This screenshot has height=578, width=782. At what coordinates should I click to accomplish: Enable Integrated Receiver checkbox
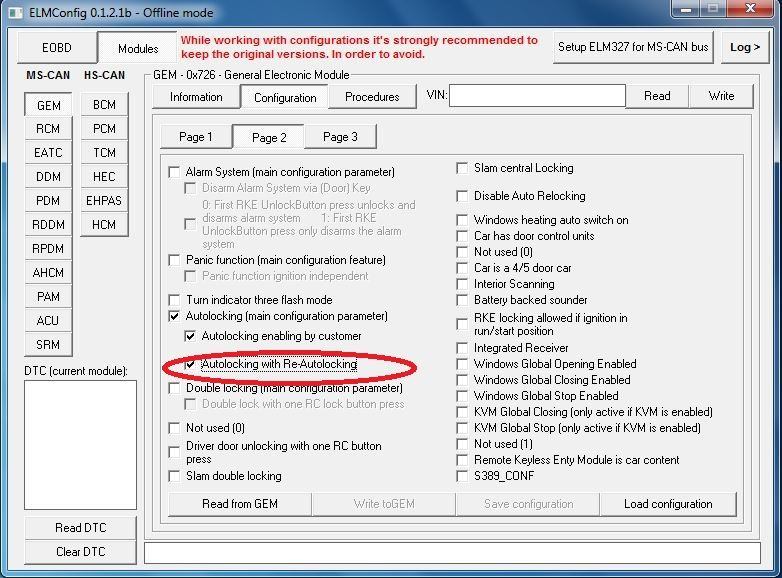point(462,348)
